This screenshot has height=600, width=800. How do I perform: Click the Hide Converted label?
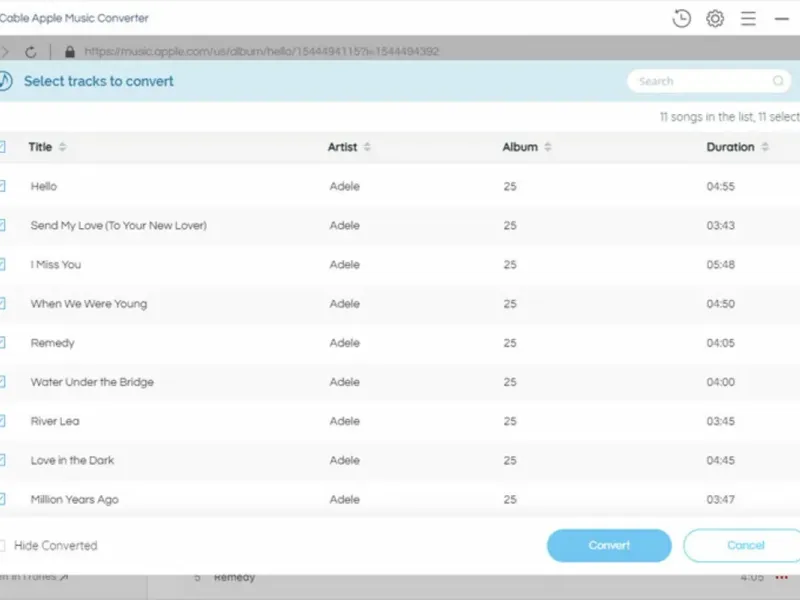pyautogui.click(x=56, y=545)
